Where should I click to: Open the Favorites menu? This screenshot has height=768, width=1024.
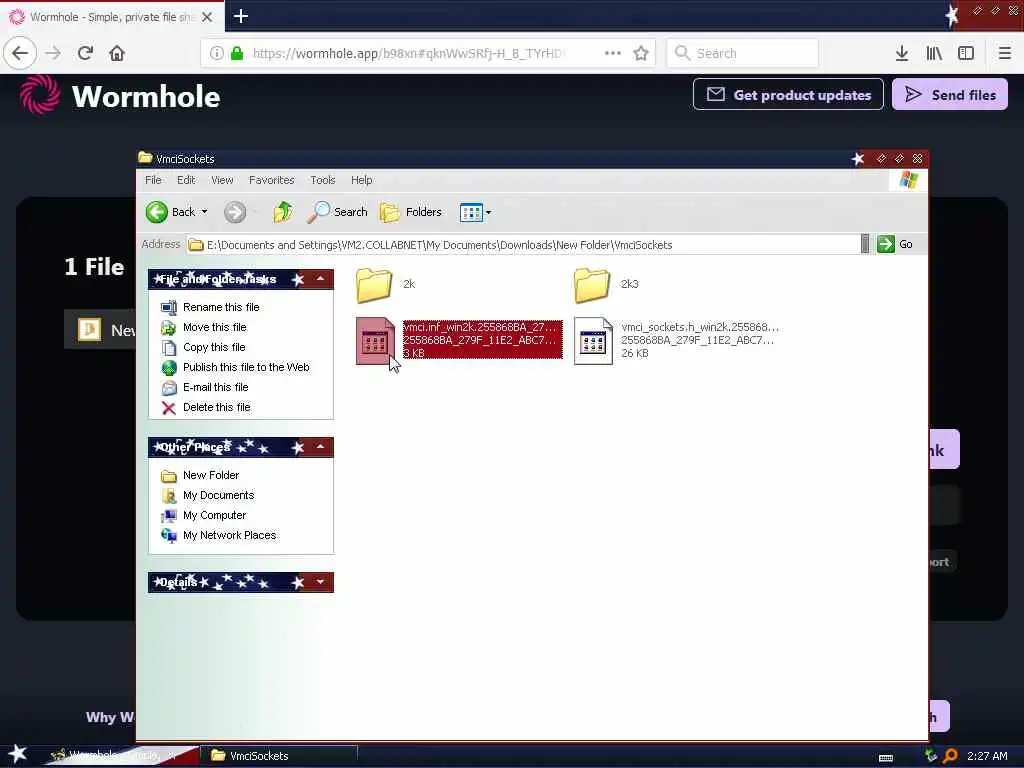click(272, 180)
